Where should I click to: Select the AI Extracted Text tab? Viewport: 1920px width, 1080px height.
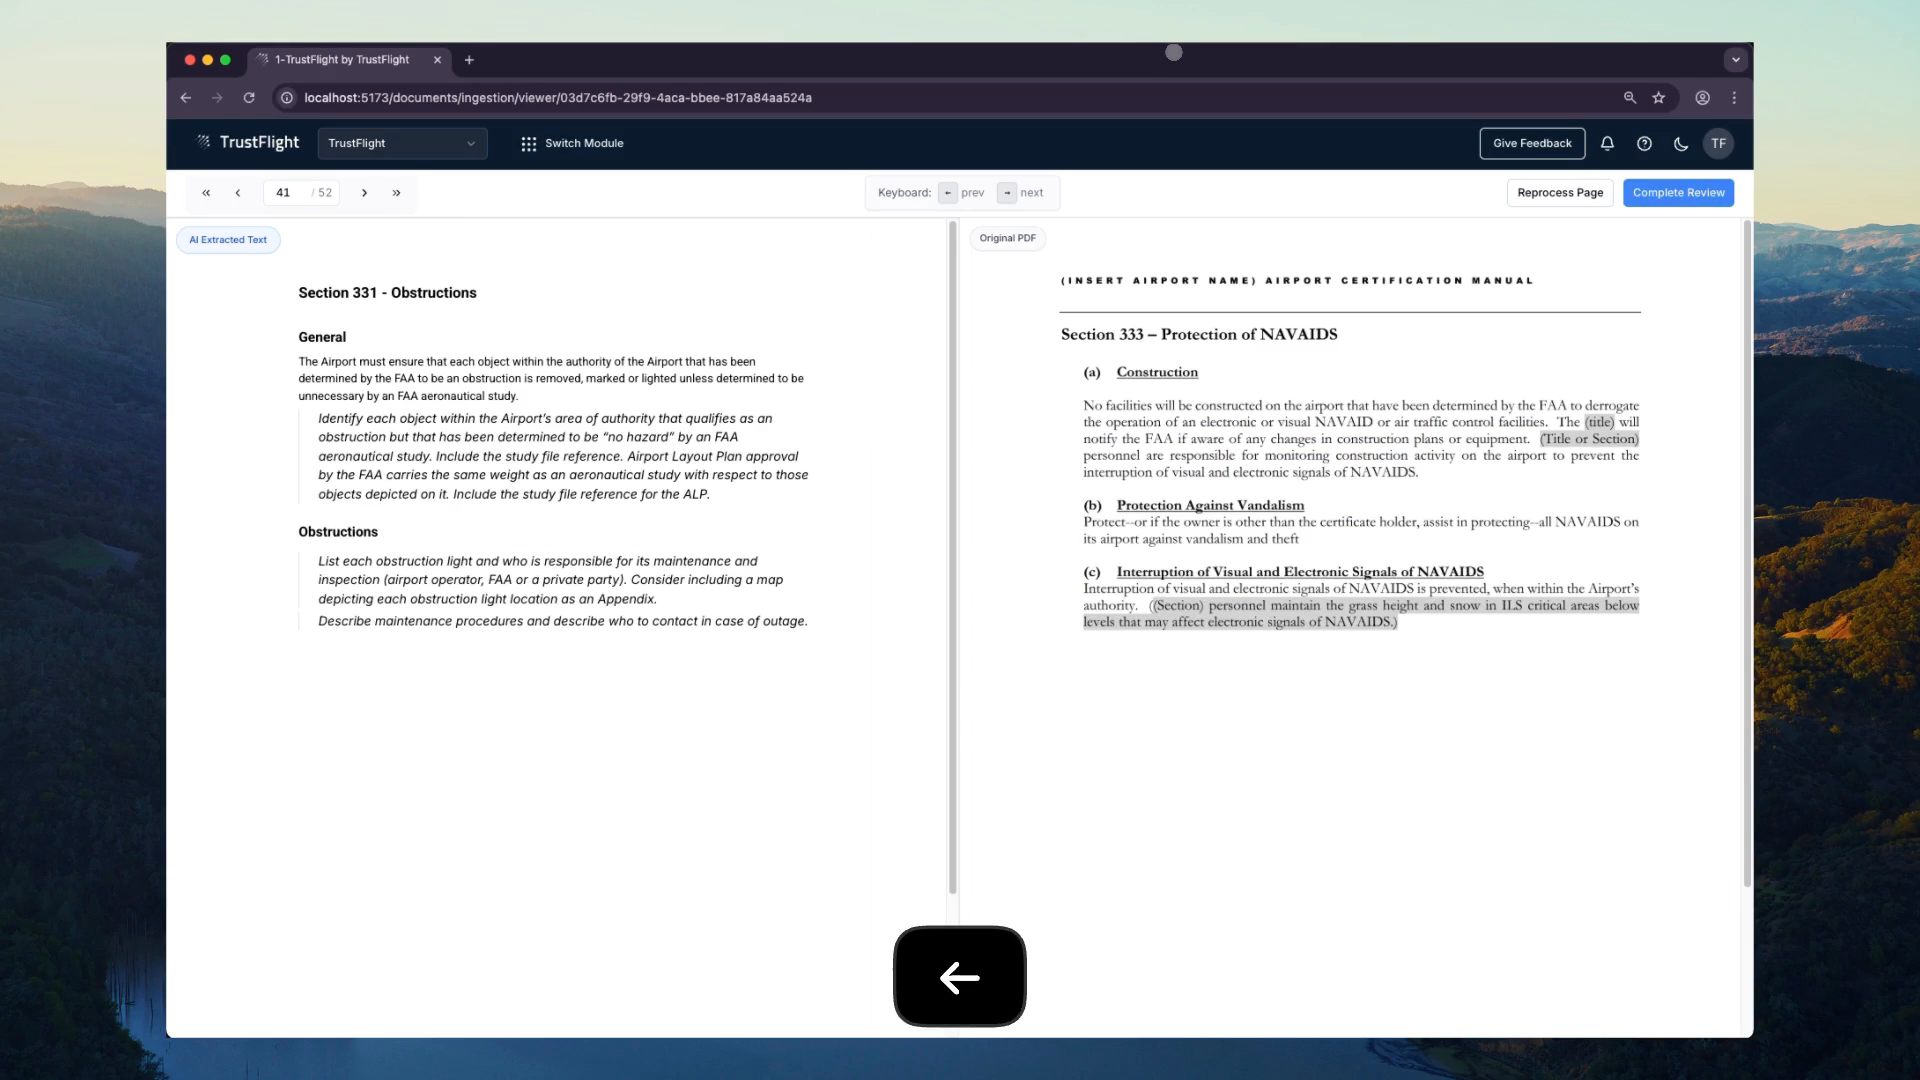[x=228, y=240]
